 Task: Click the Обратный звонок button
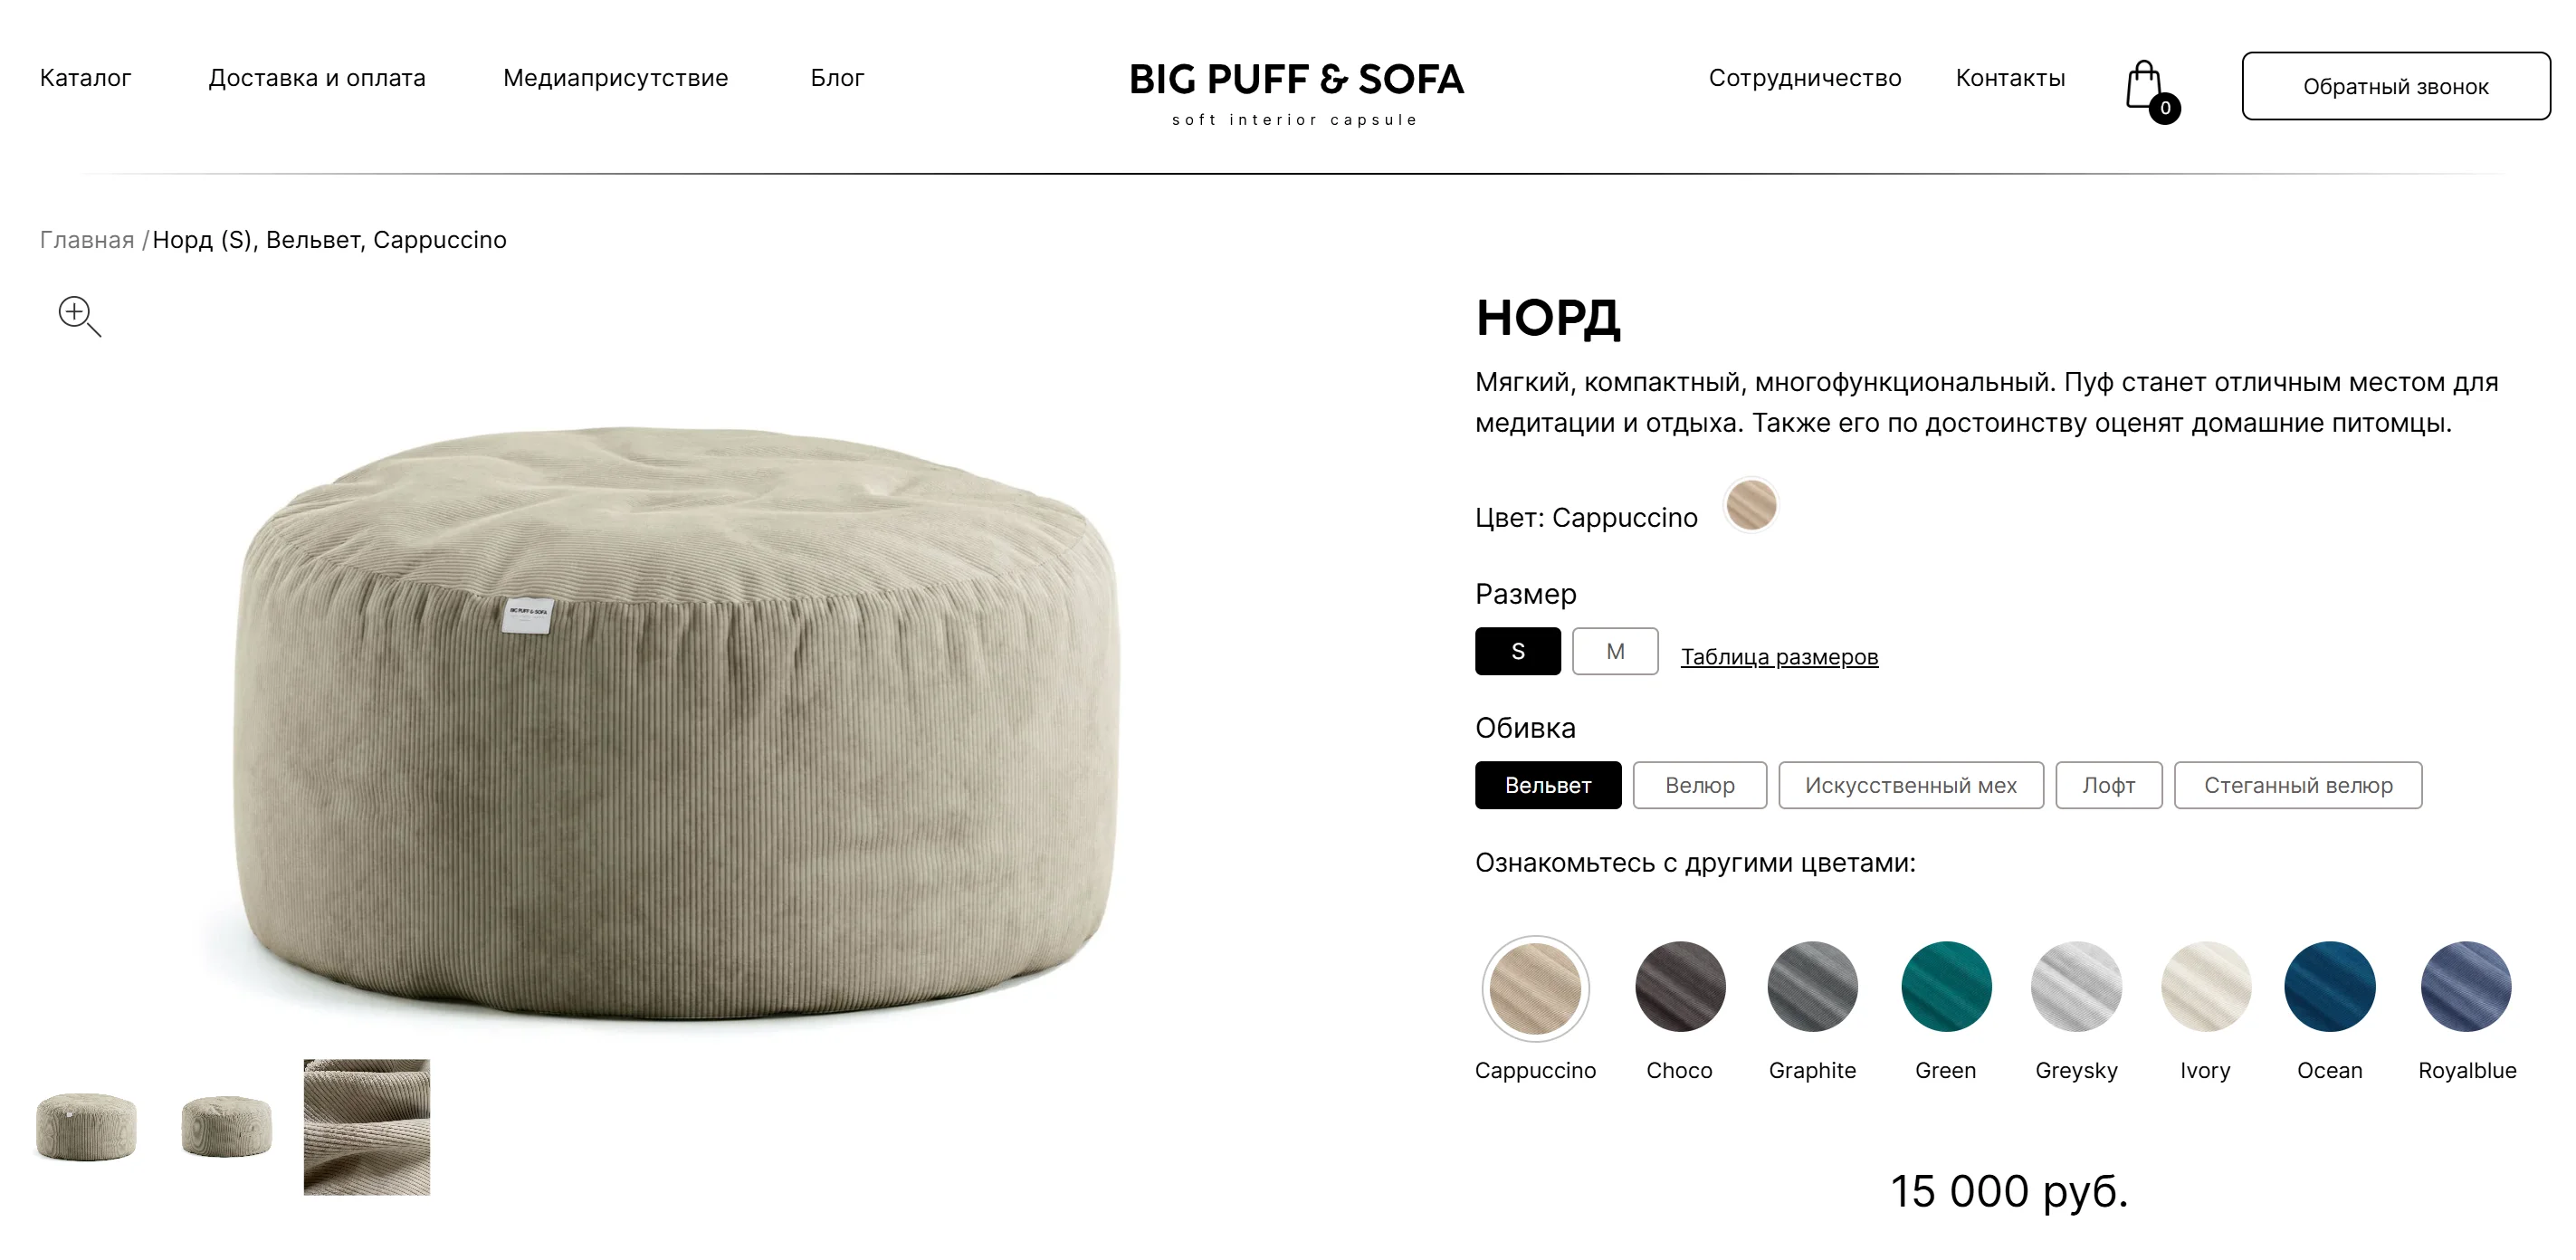tap(2395, 86)
